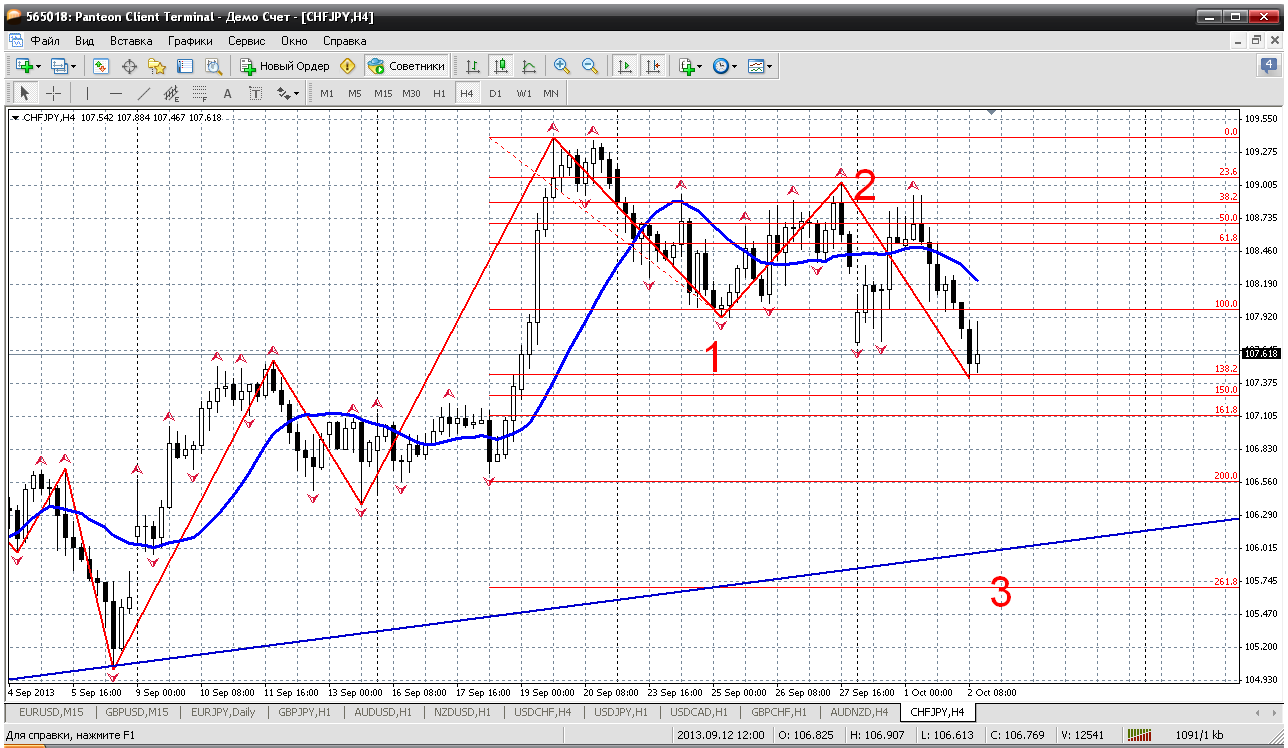Launch MetaEditor via yellow diamond icon
This screenshot has width=1288, height=748.
click(348, 66)
